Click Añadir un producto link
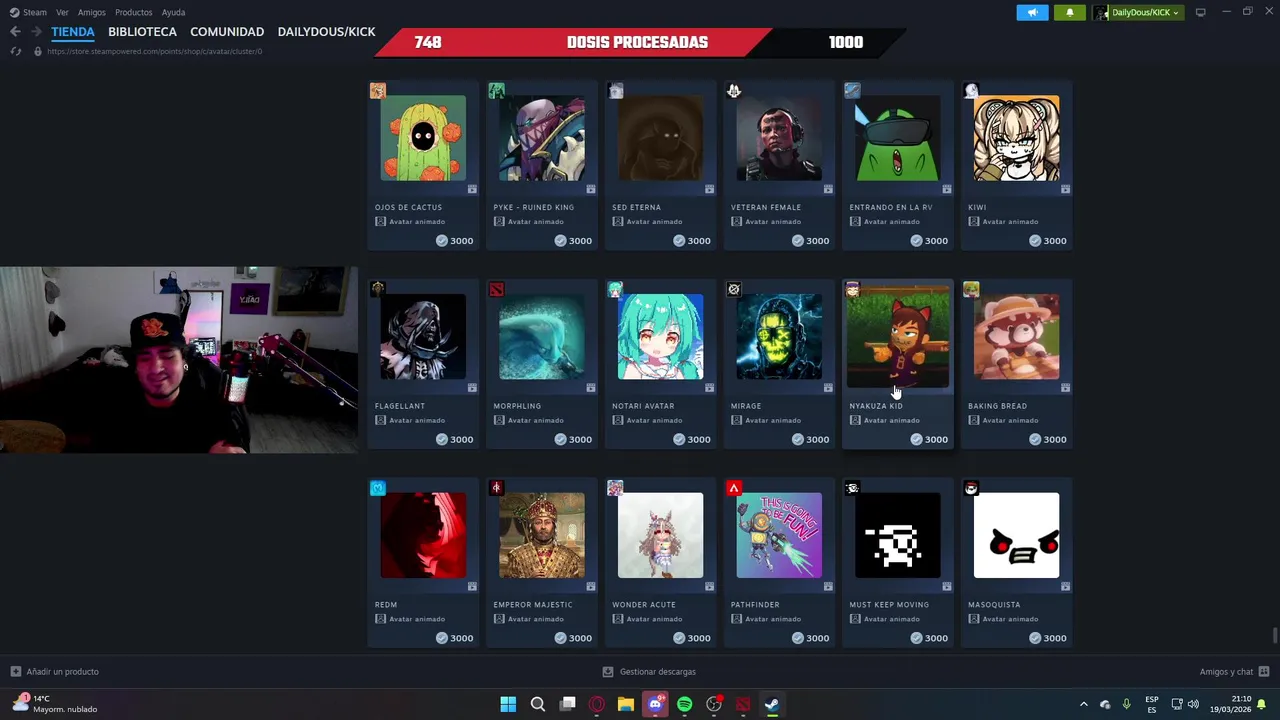The width and height of the screenshot is (1280, 720). pos(62,672)
